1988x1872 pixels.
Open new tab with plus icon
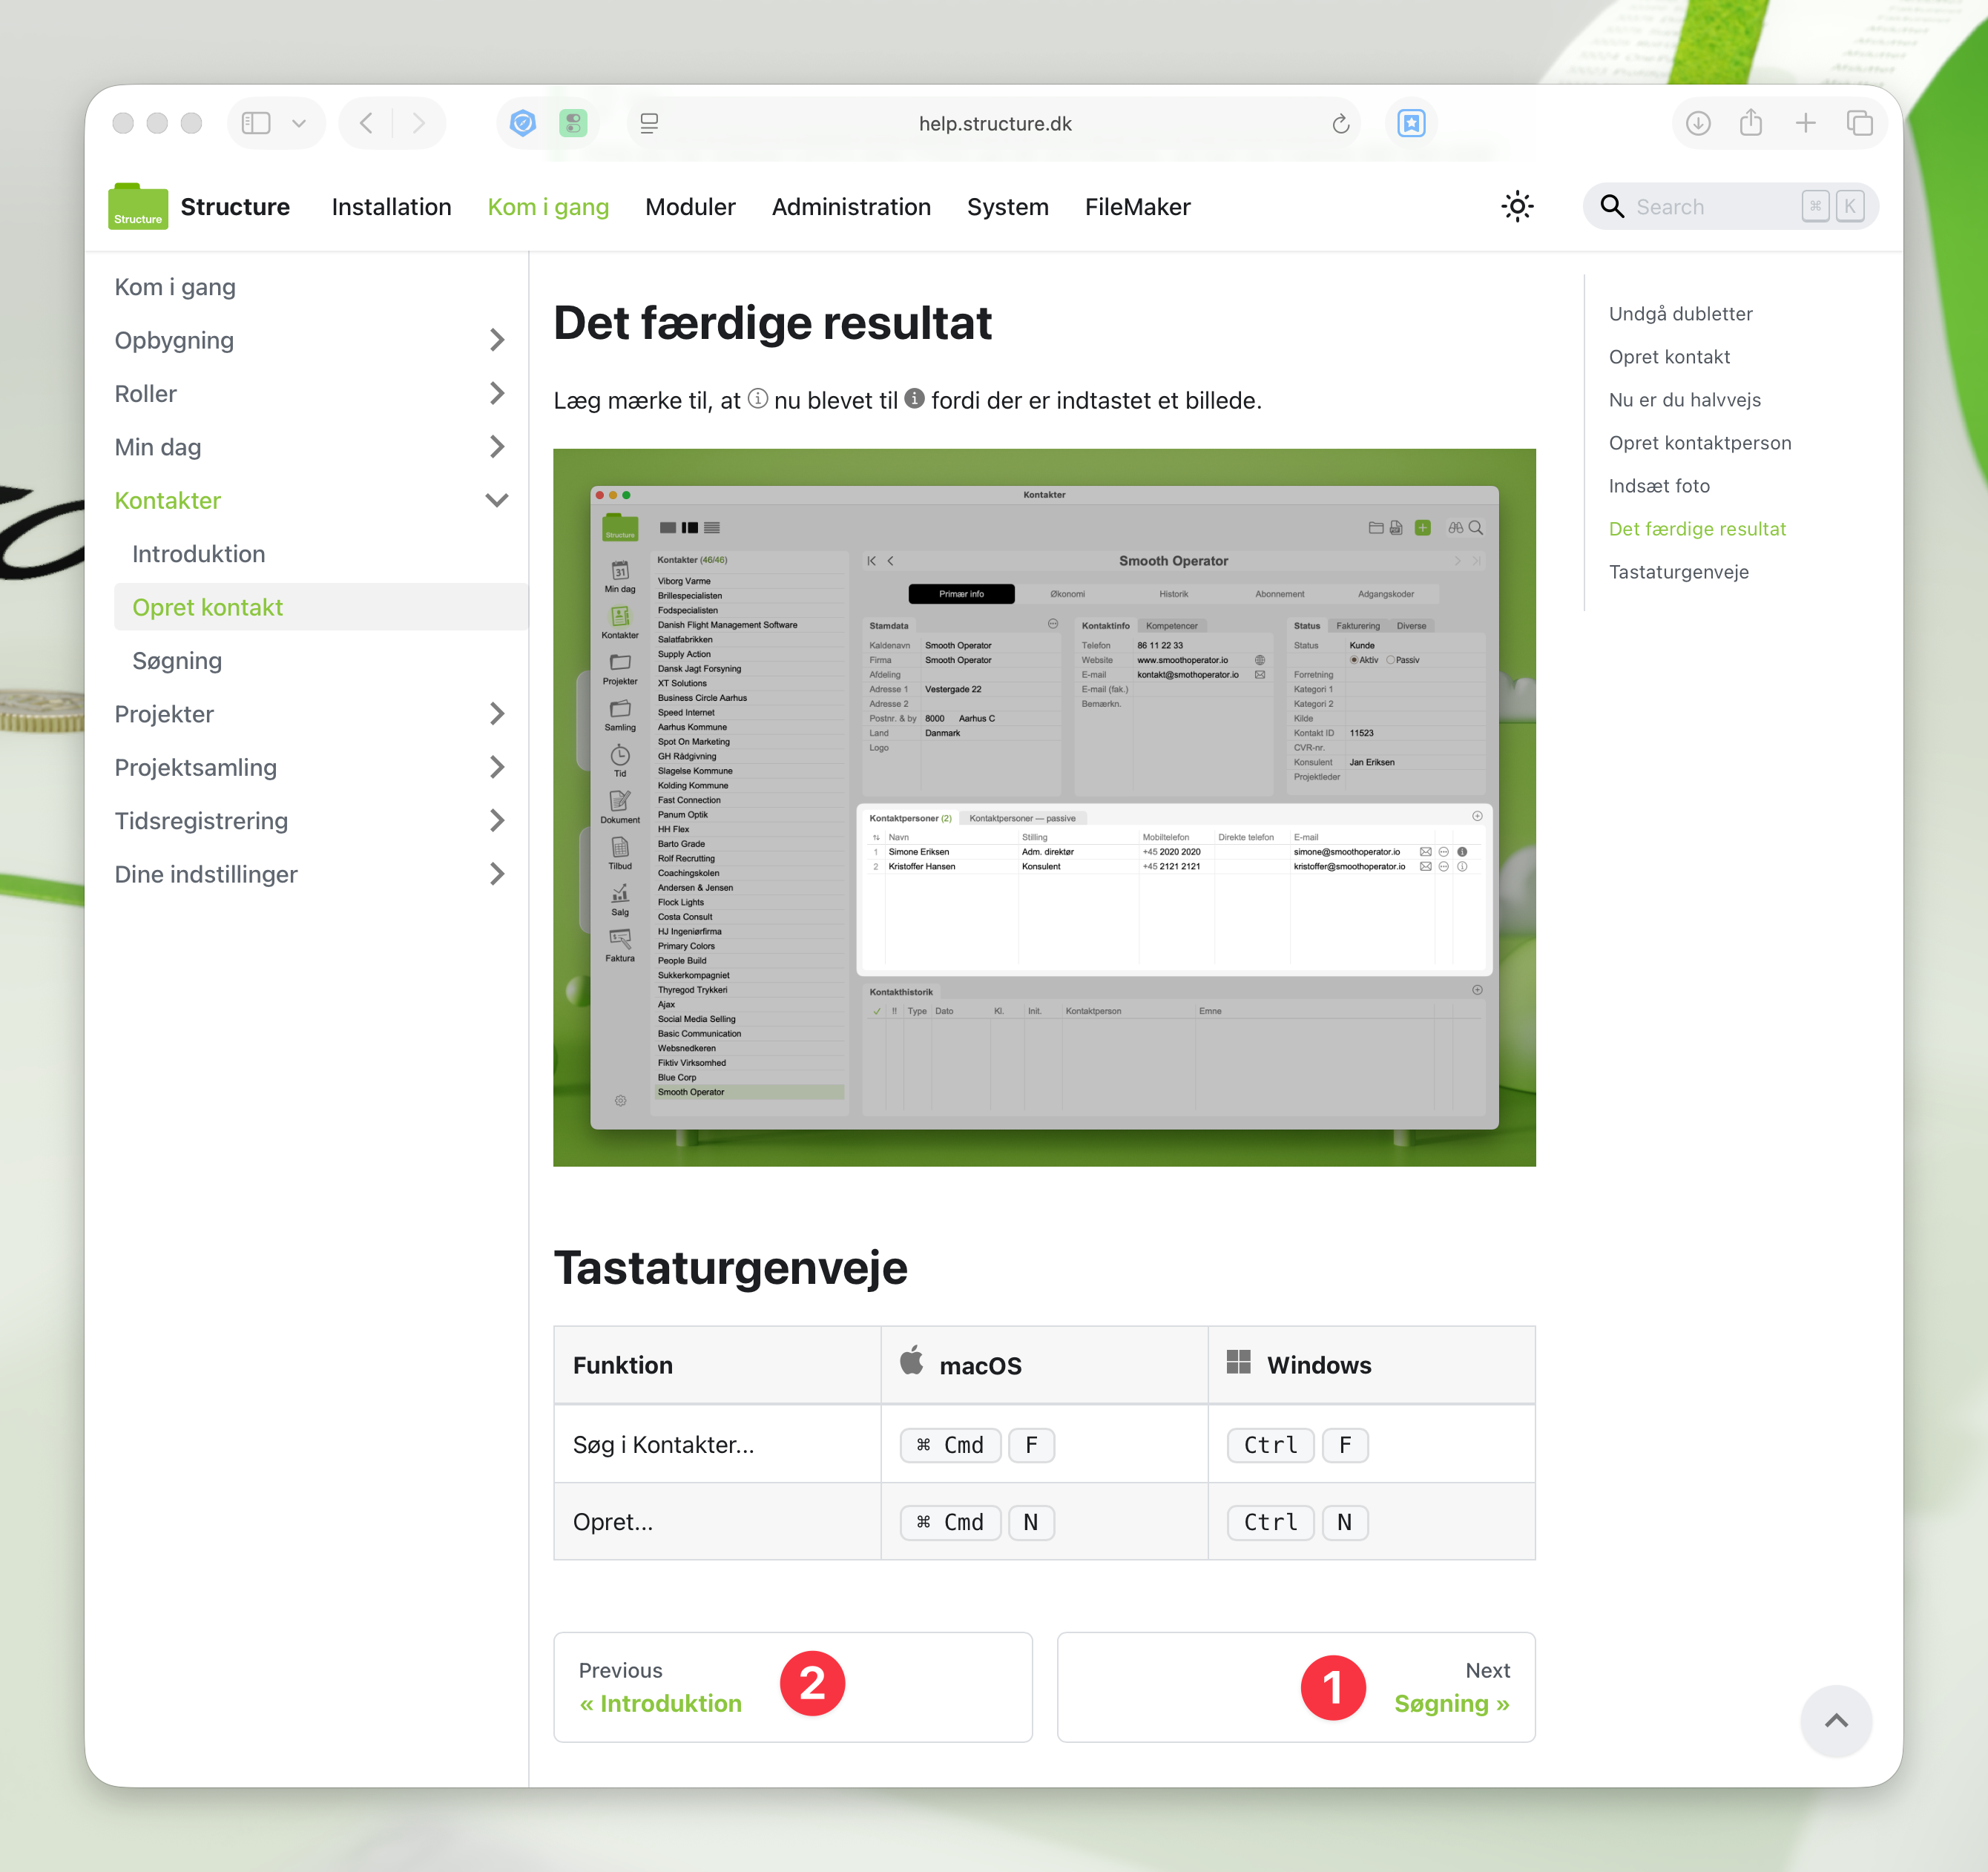click(1805, 123)
